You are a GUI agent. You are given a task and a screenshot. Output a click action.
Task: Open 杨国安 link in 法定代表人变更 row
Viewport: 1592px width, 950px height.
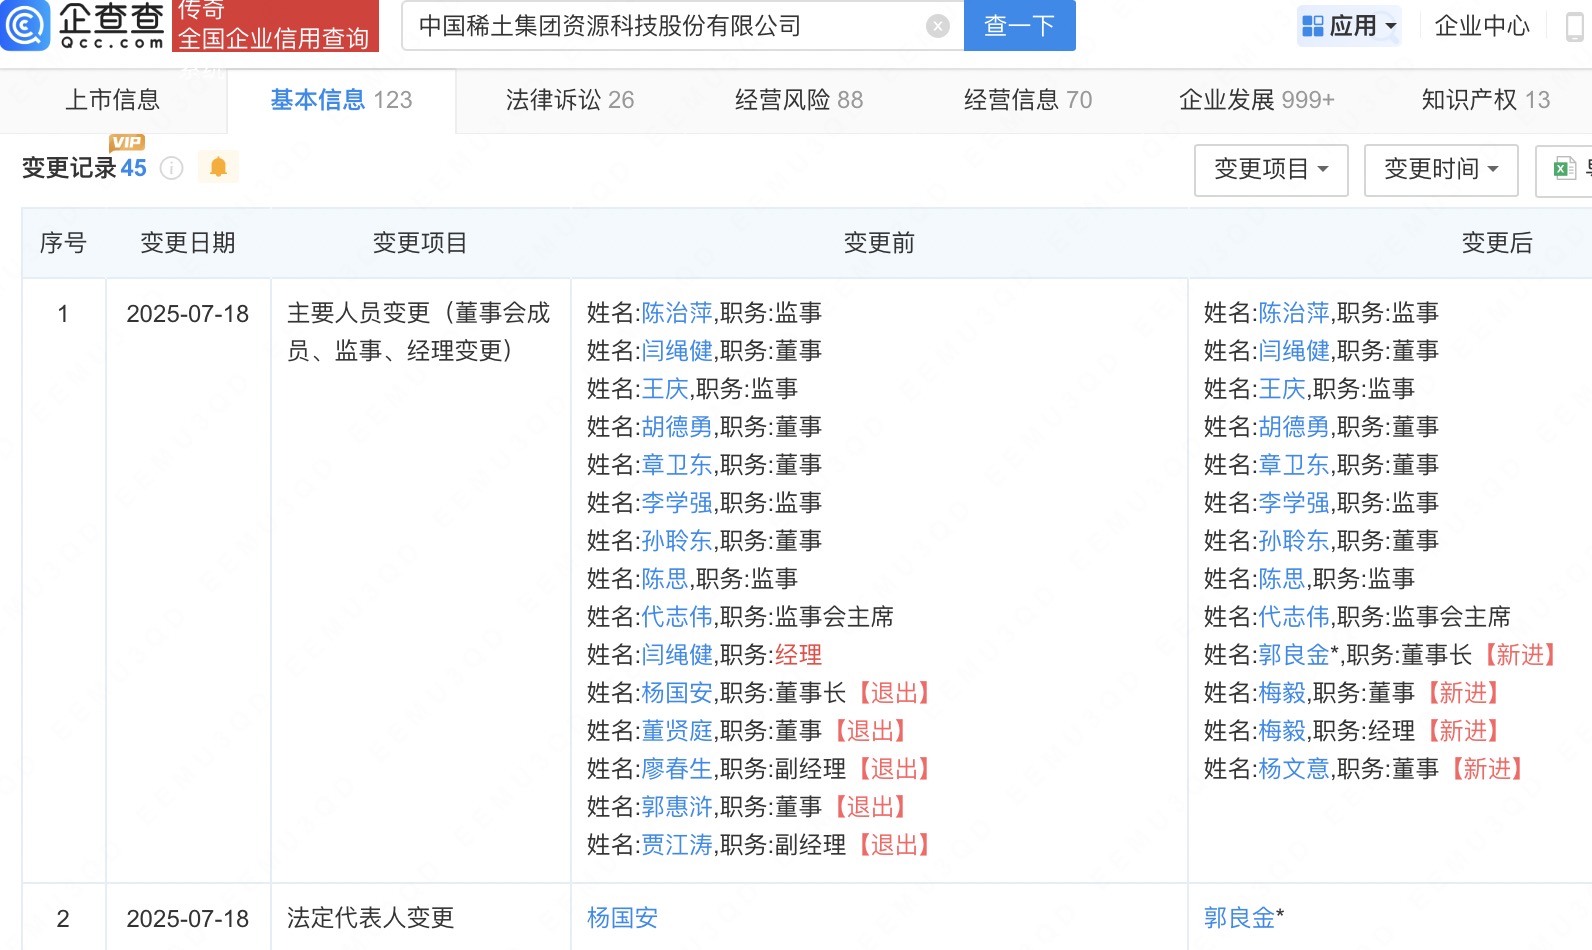622,918
